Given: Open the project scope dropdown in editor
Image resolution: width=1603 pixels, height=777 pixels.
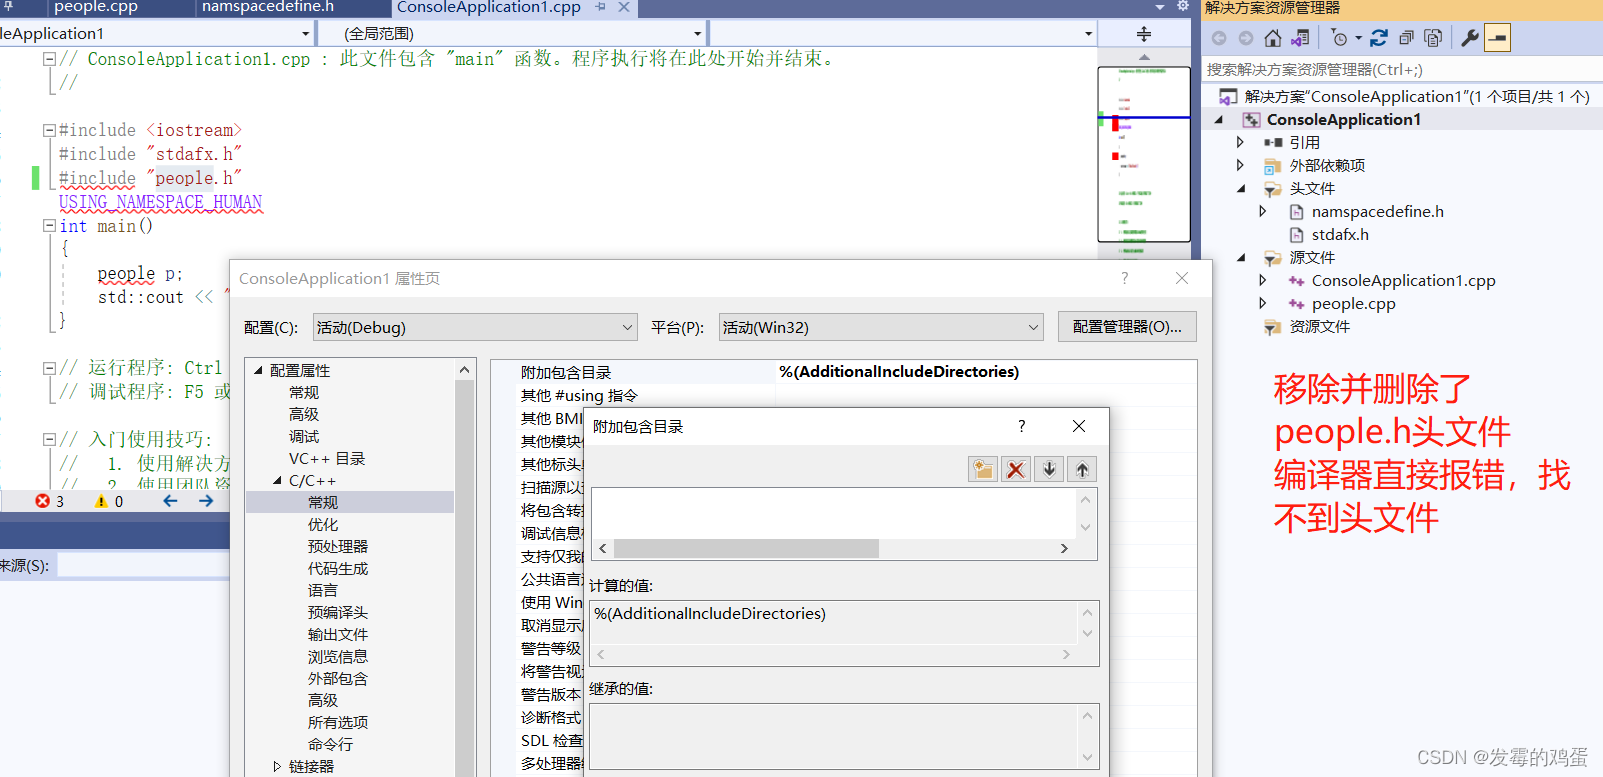Looking at the screenshot, I should (x=155, y=34).
